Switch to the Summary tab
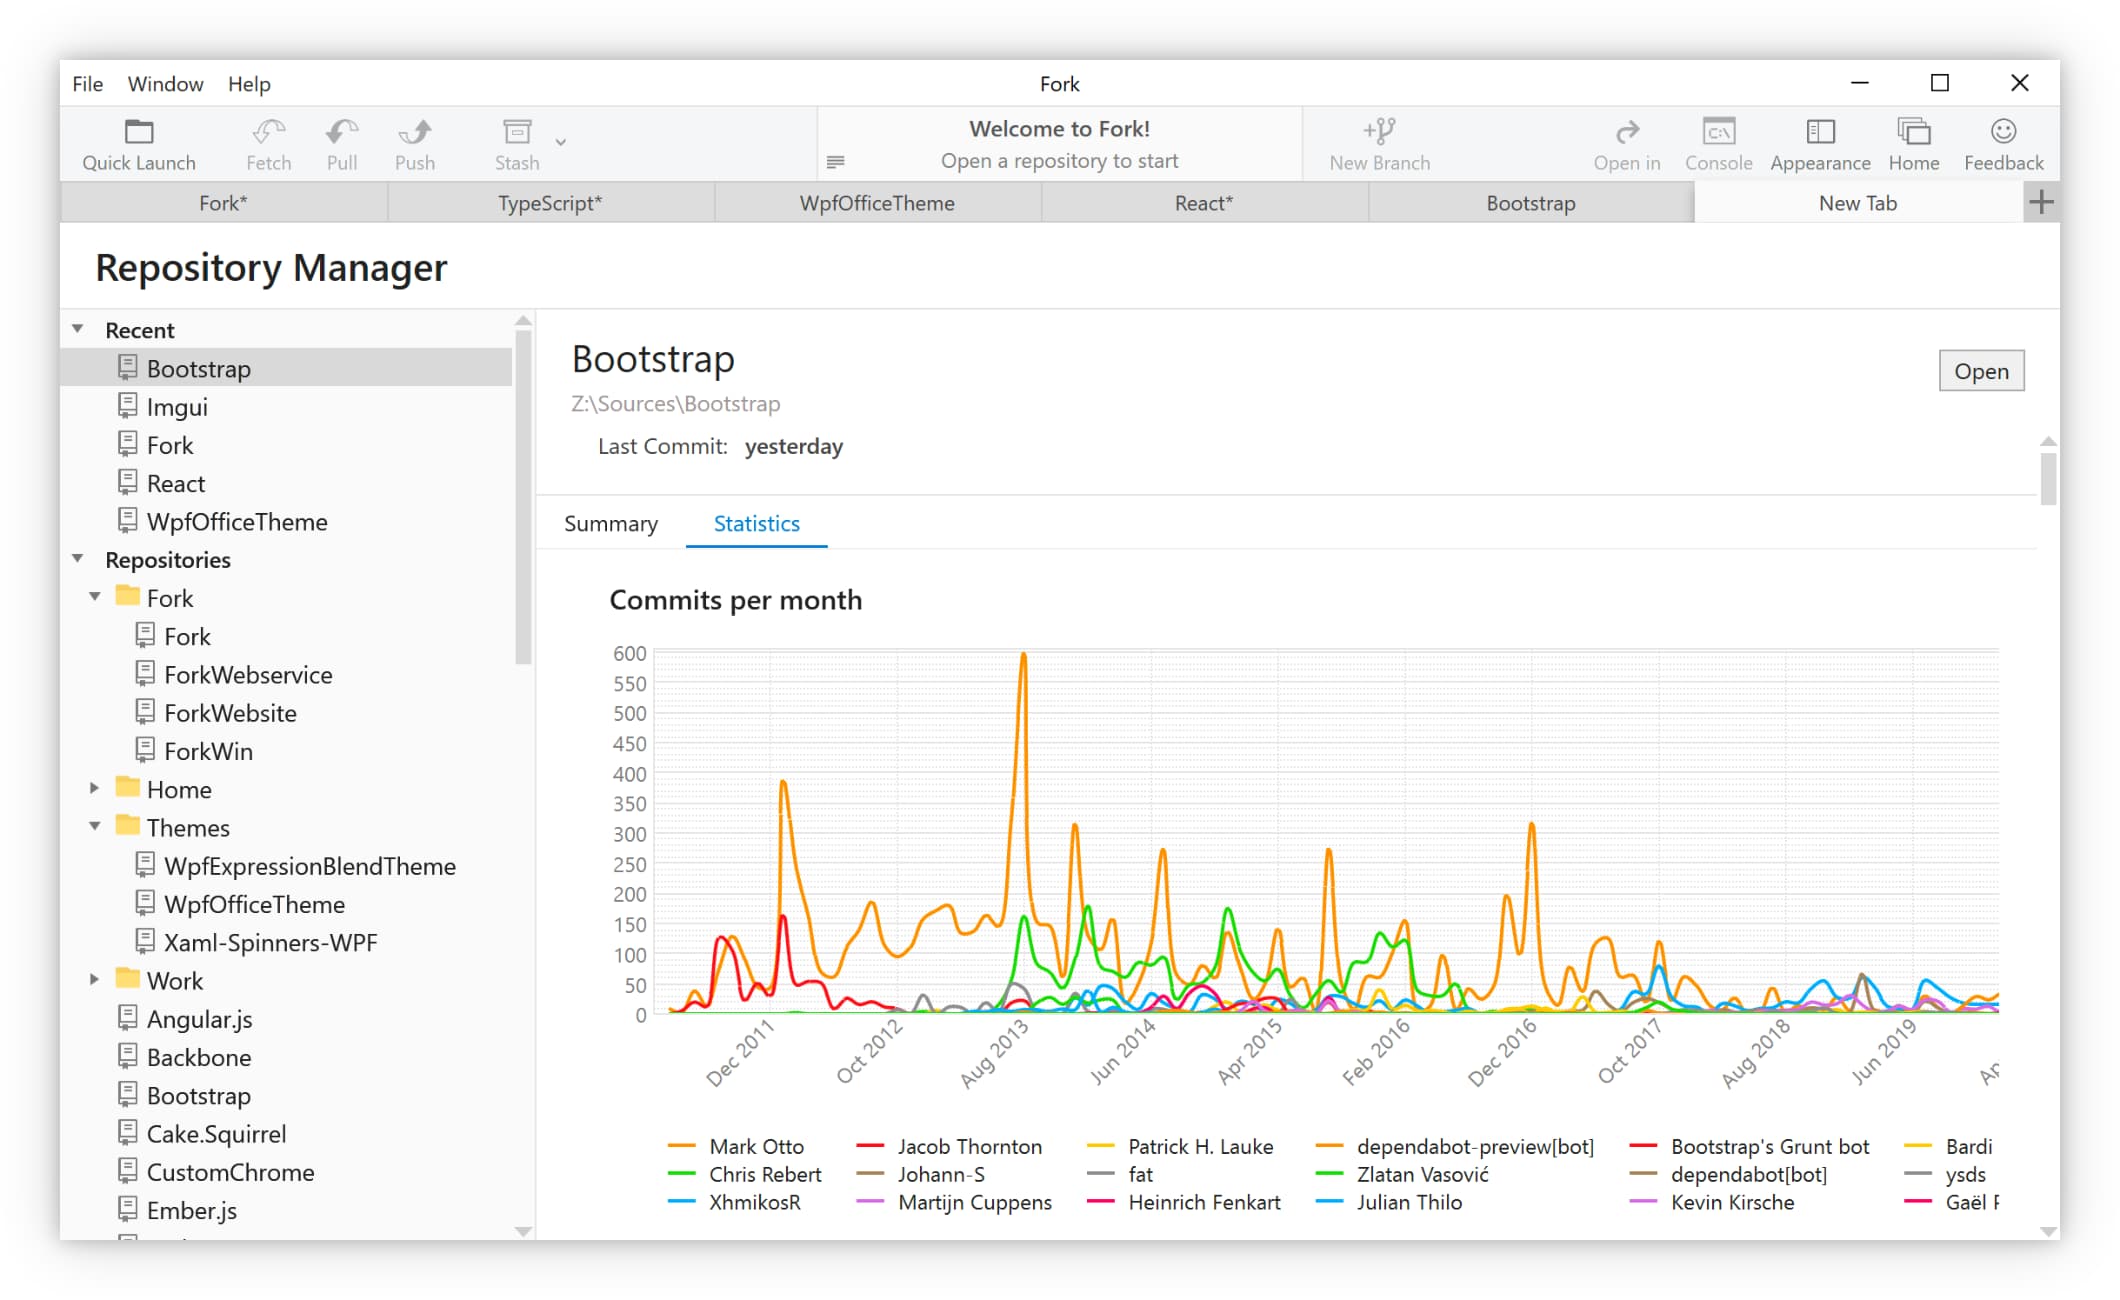 click(x=611, y=524)
